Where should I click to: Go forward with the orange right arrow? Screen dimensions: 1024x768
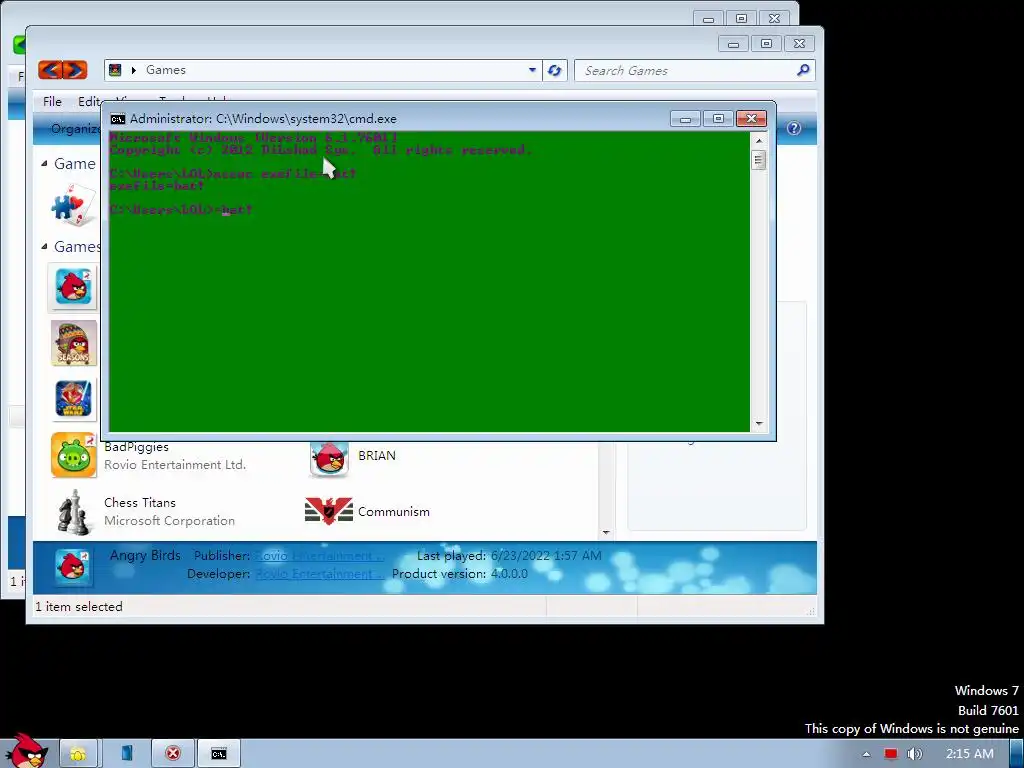pyautogui.click(x=75, y=70)
